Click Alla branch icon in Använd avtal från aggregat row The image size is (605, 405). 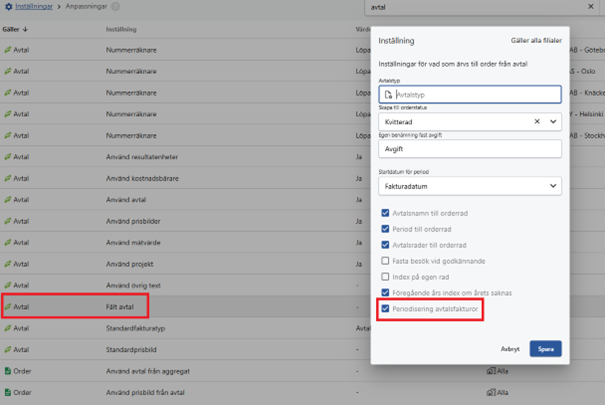click(x=491, y=371)
